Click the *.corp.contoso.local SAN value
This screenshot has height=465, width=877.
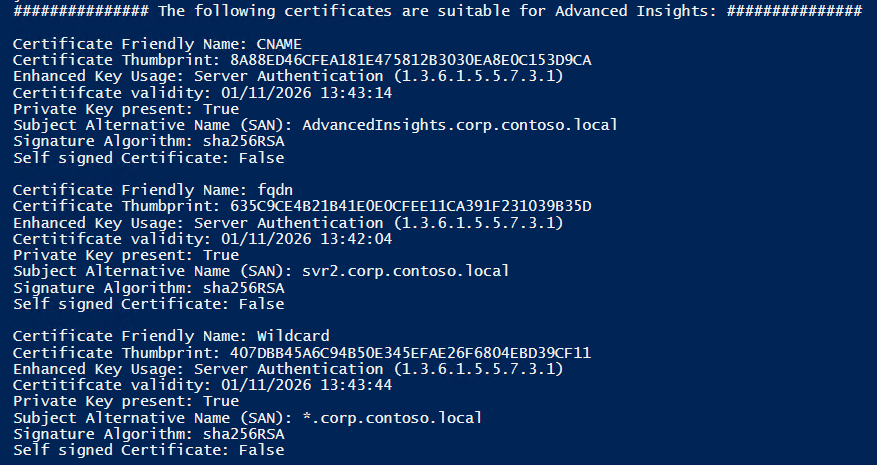[x=392, y=417]
